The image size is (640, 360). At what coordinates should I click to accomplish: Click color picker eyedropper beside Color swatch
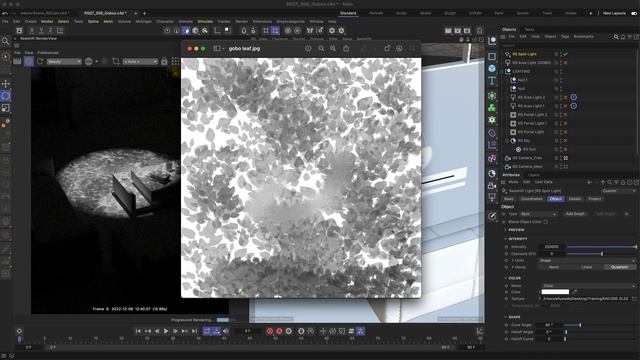575,292
